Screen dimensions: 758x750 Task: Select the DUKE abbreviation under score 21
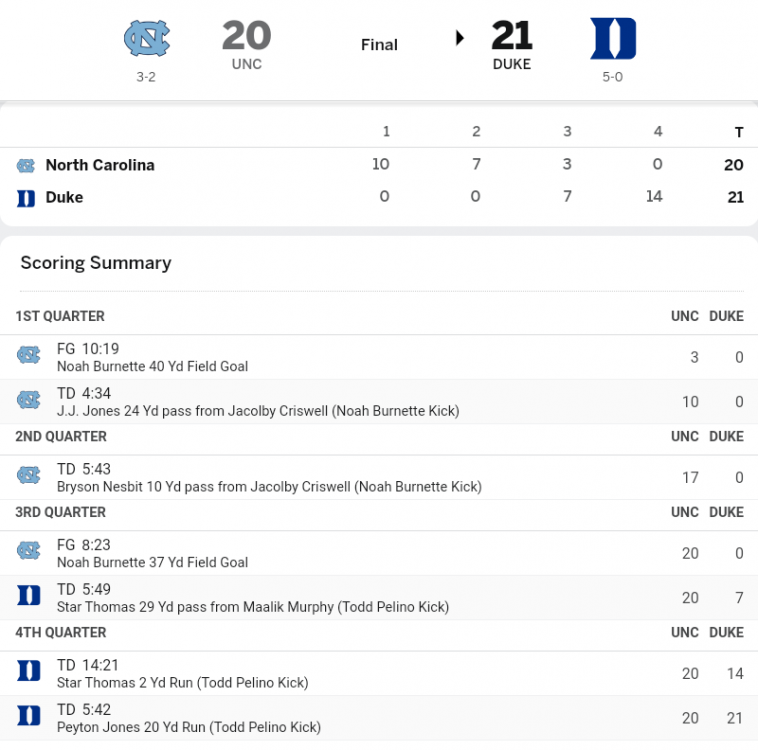click(512, 64)
